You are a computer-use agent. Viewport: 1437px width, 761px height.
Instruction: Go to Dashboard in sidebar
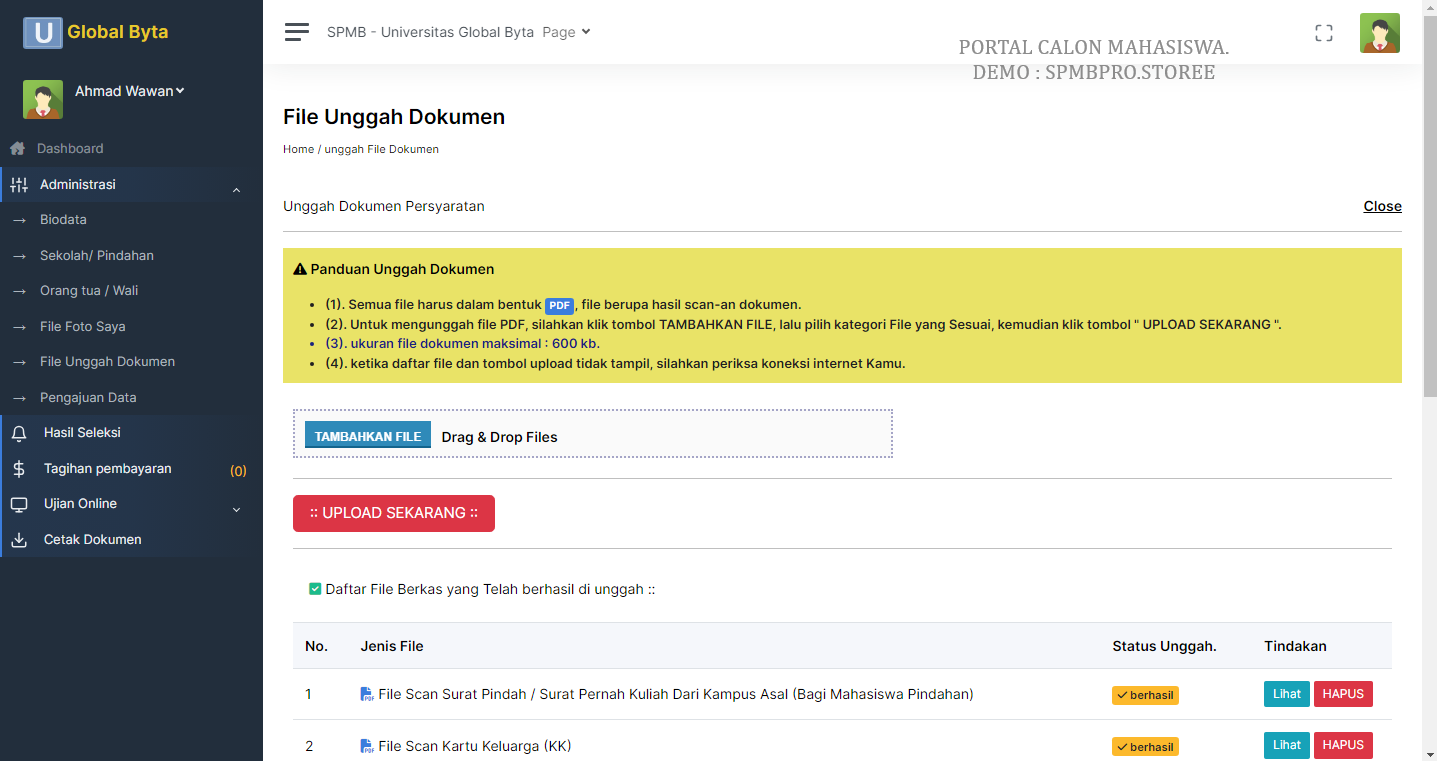click(x=70, y=148)
